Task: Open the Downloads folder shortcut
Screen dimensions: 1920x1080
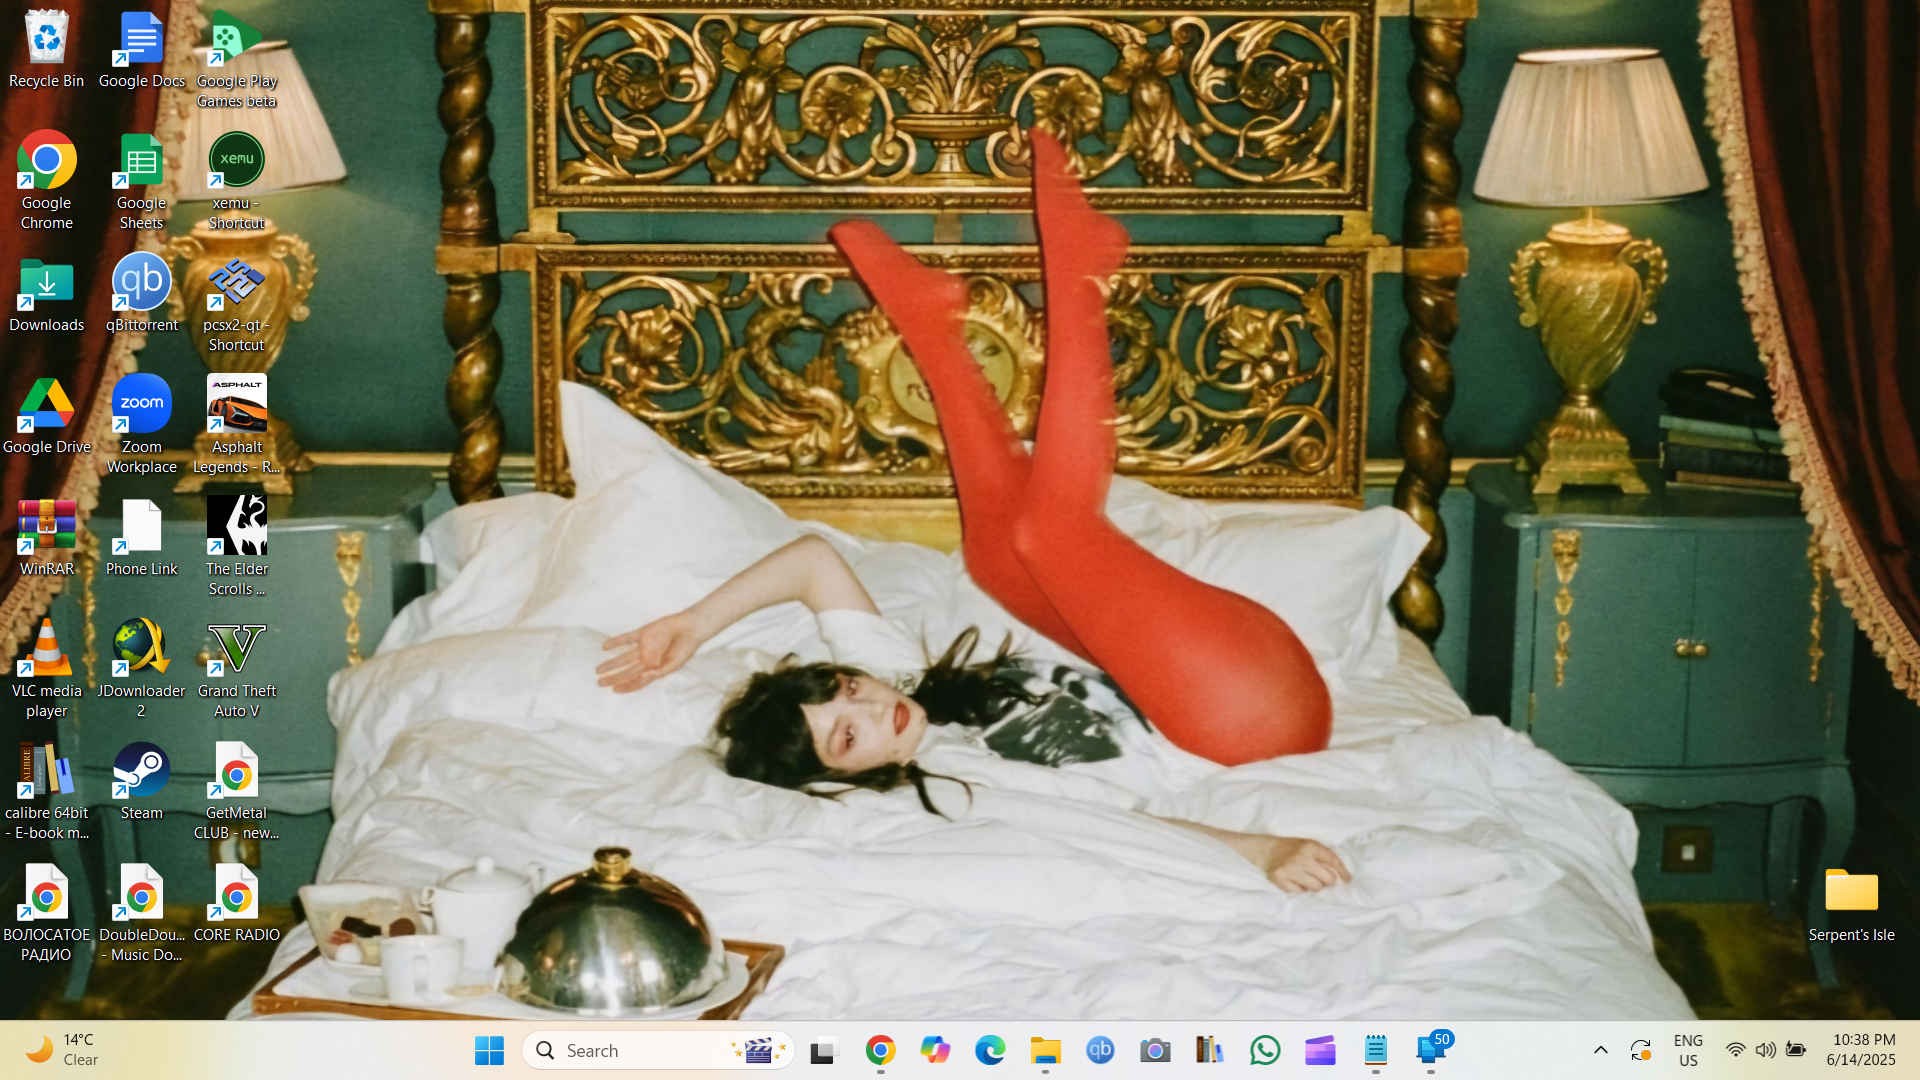Action: point(46,296)
